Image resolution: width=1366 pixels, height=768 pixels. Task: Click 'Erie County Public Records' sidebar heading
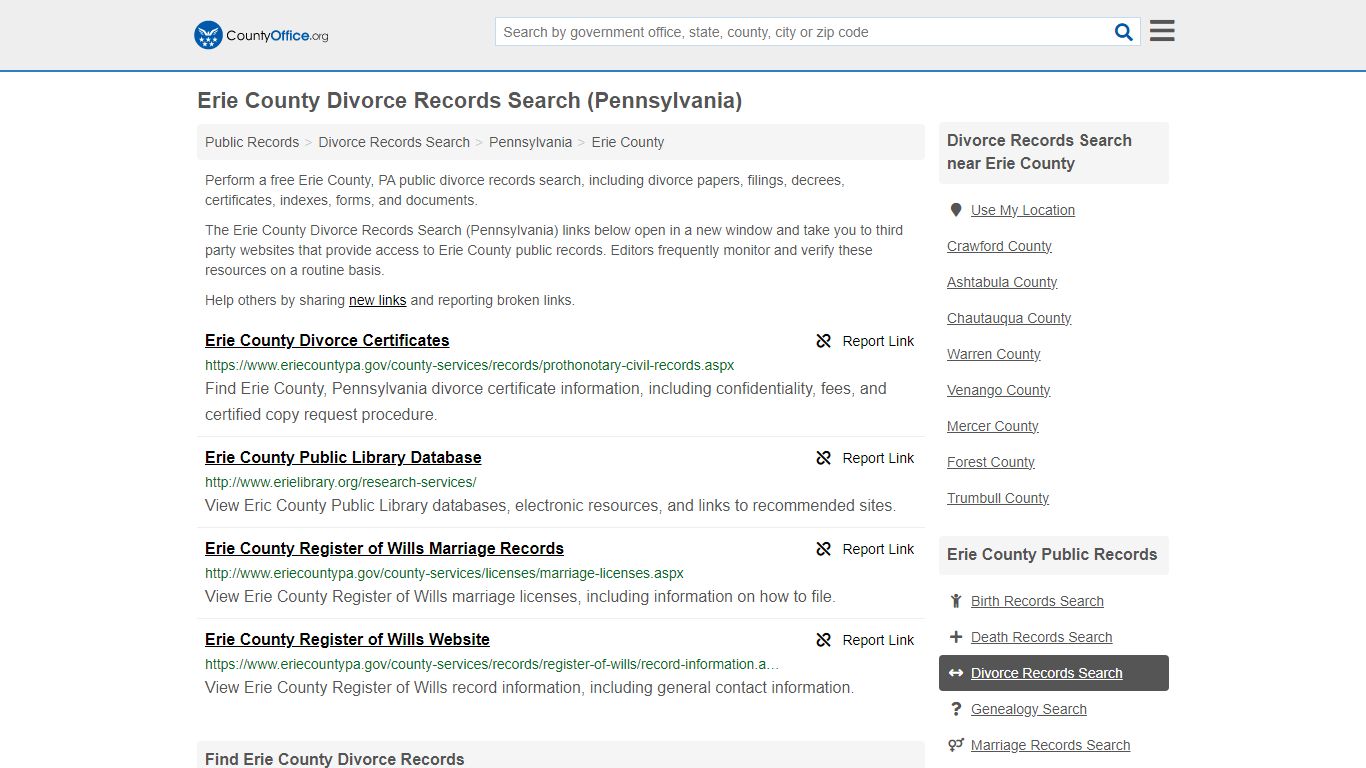point(1052,554)
